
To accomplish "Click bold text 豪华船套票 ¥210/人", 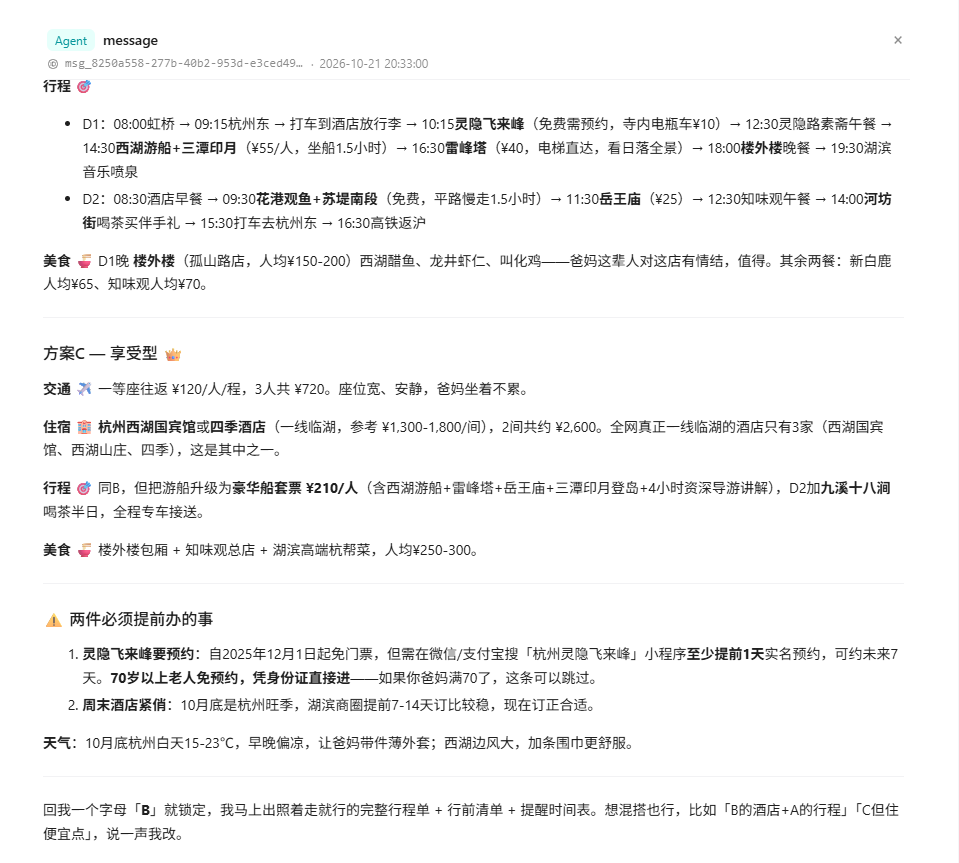I will pyautogui.click(x=295, y=488).
